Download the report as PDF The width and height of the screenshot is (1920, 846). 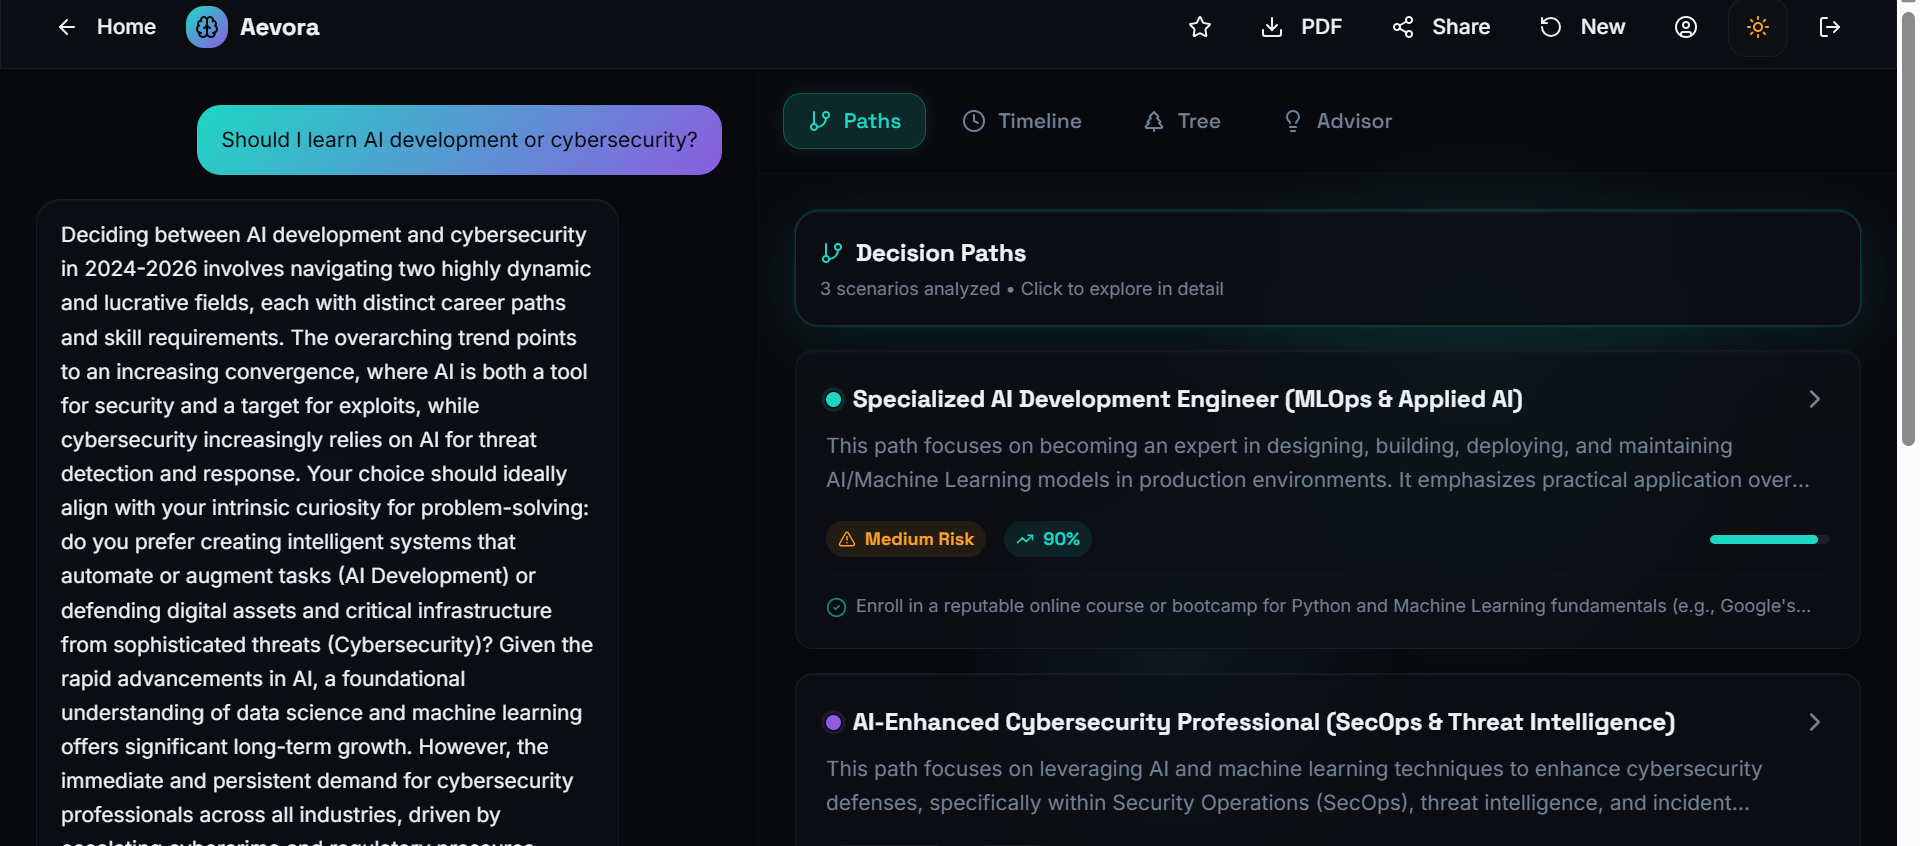pyautogui.click(x=1302, y=27)
